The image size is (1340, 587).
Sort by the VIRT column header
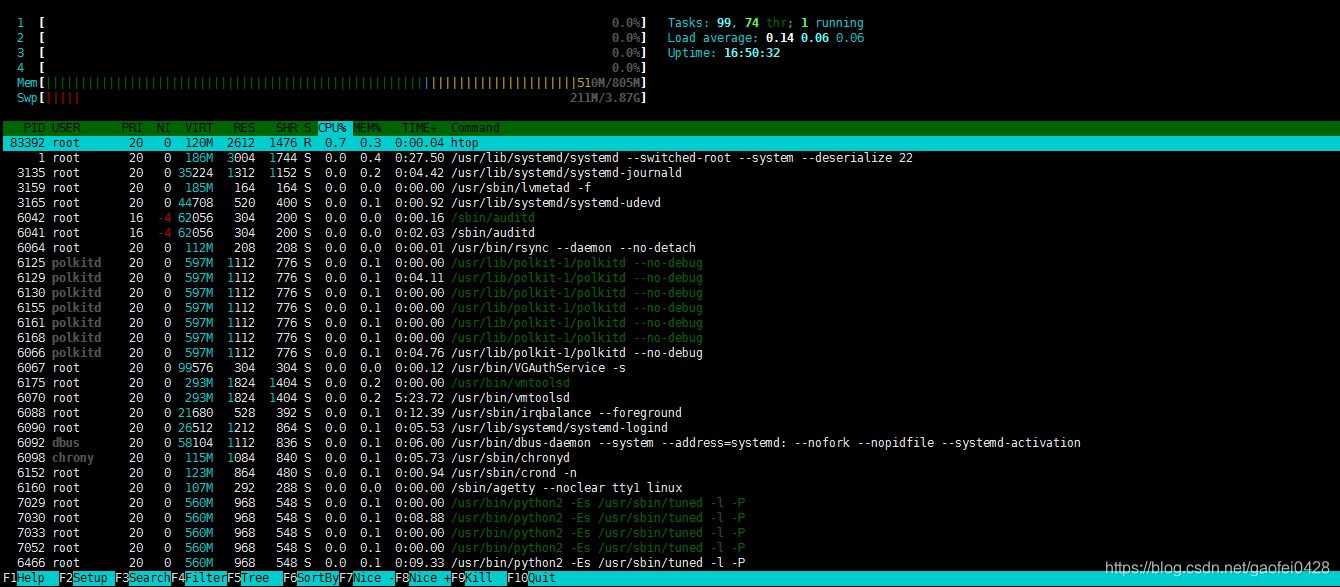[199, 128]
